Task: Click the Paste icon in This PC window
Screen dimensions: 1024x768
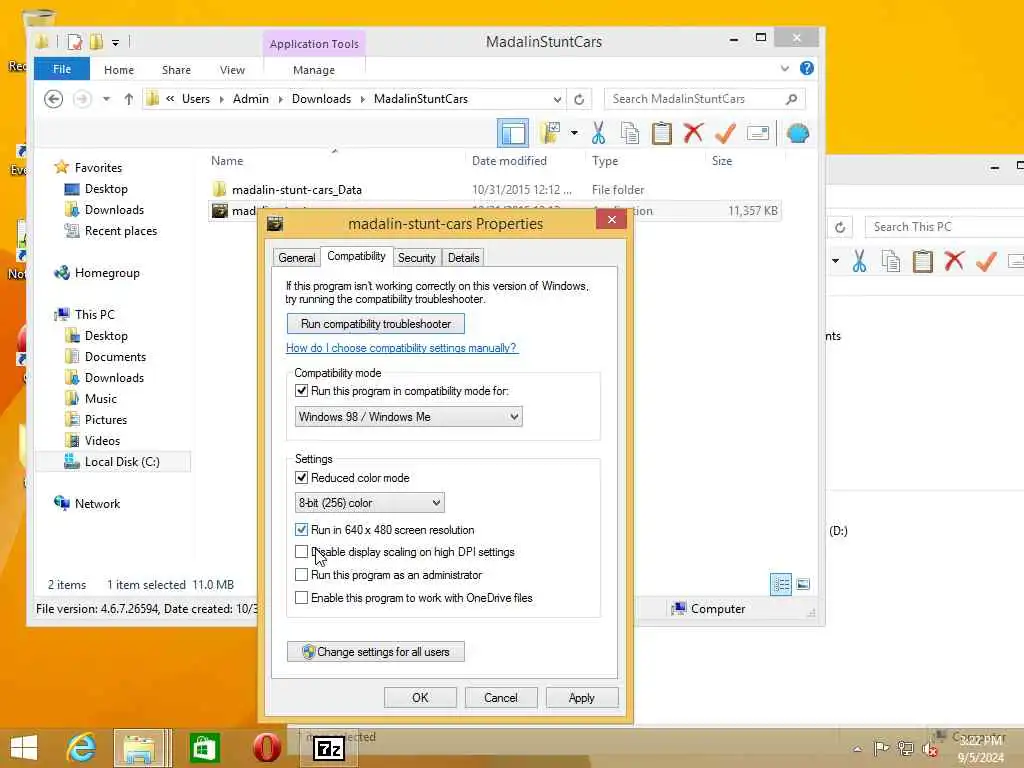Action: (923, 261)
